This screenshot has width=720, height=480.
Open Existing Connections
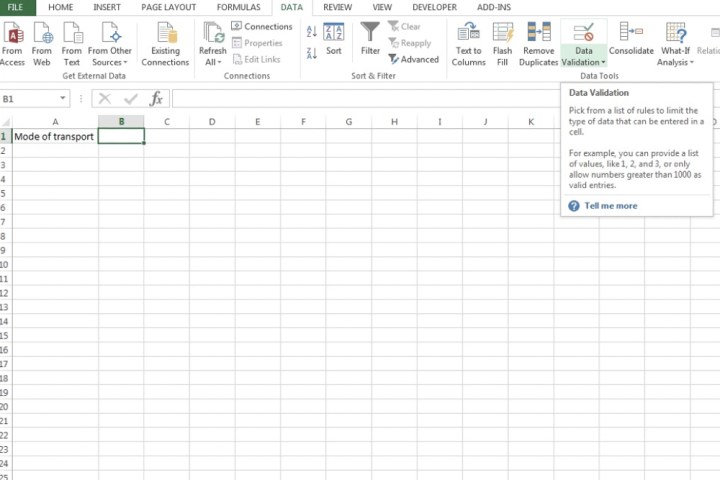(x=165, y=34)
